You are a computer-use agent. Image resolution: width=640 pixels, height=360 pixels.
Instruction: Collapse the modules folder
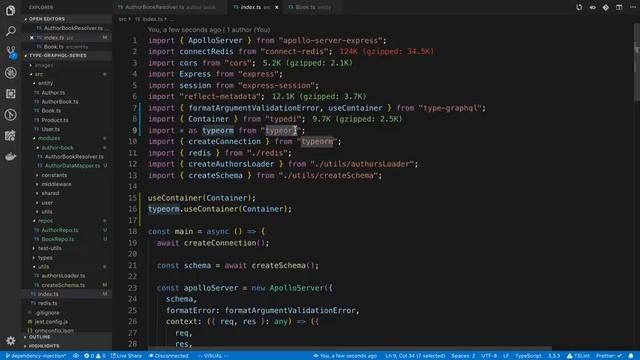pos(66,138)
